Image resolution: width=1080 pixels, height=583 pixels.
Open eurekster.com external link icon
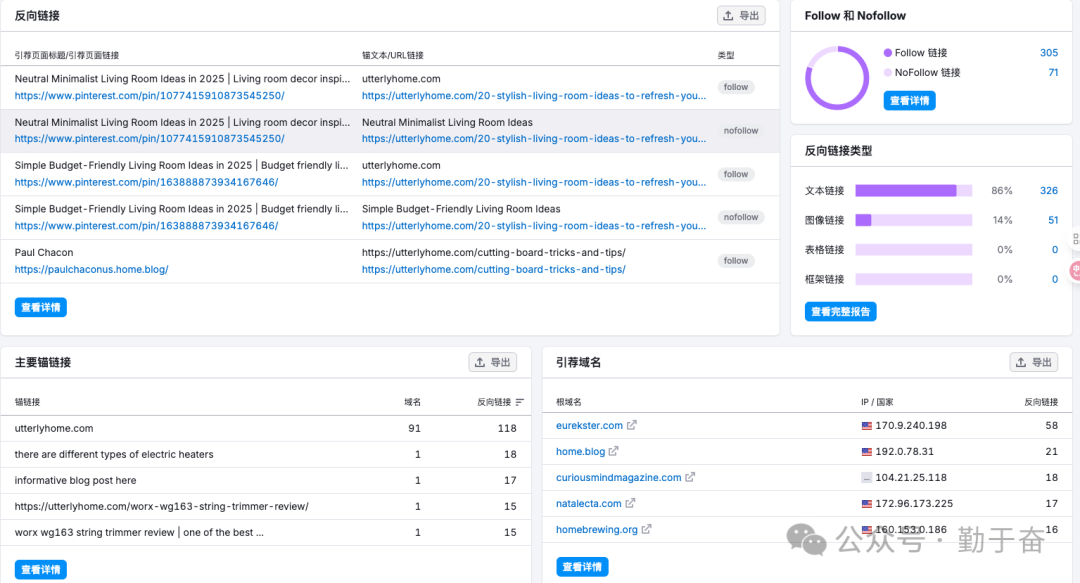(x=632, y=425)
